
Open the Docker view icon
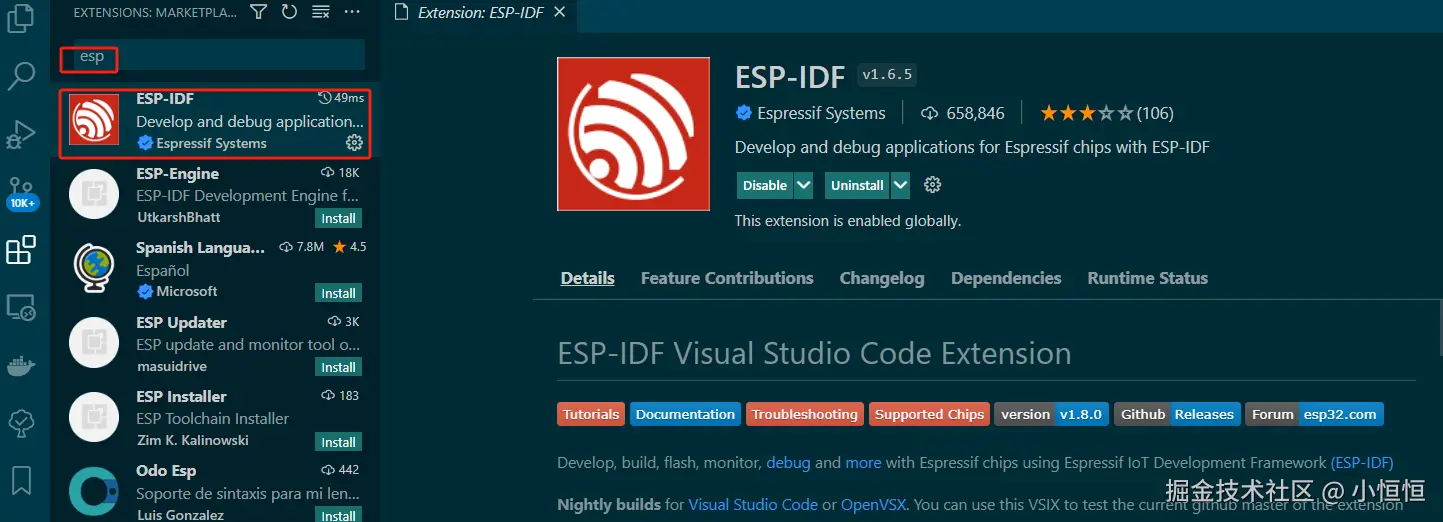(x=21, y=366)
